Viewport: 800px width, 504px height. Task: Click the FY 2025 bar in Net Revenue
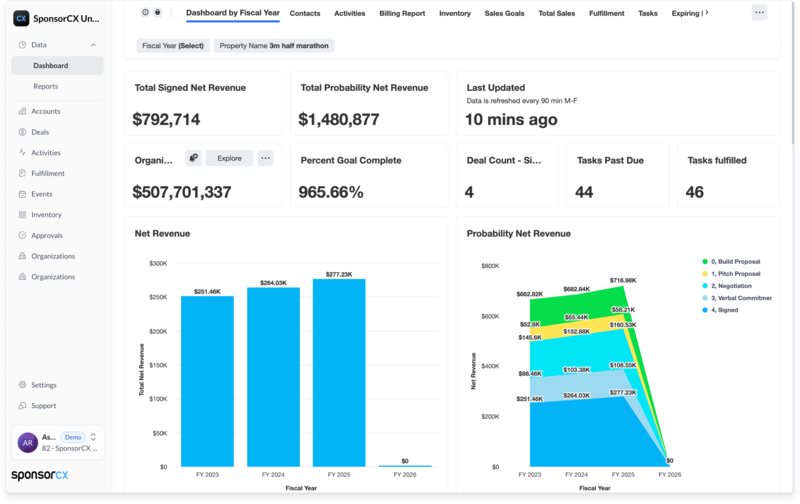tap(339, 373)
